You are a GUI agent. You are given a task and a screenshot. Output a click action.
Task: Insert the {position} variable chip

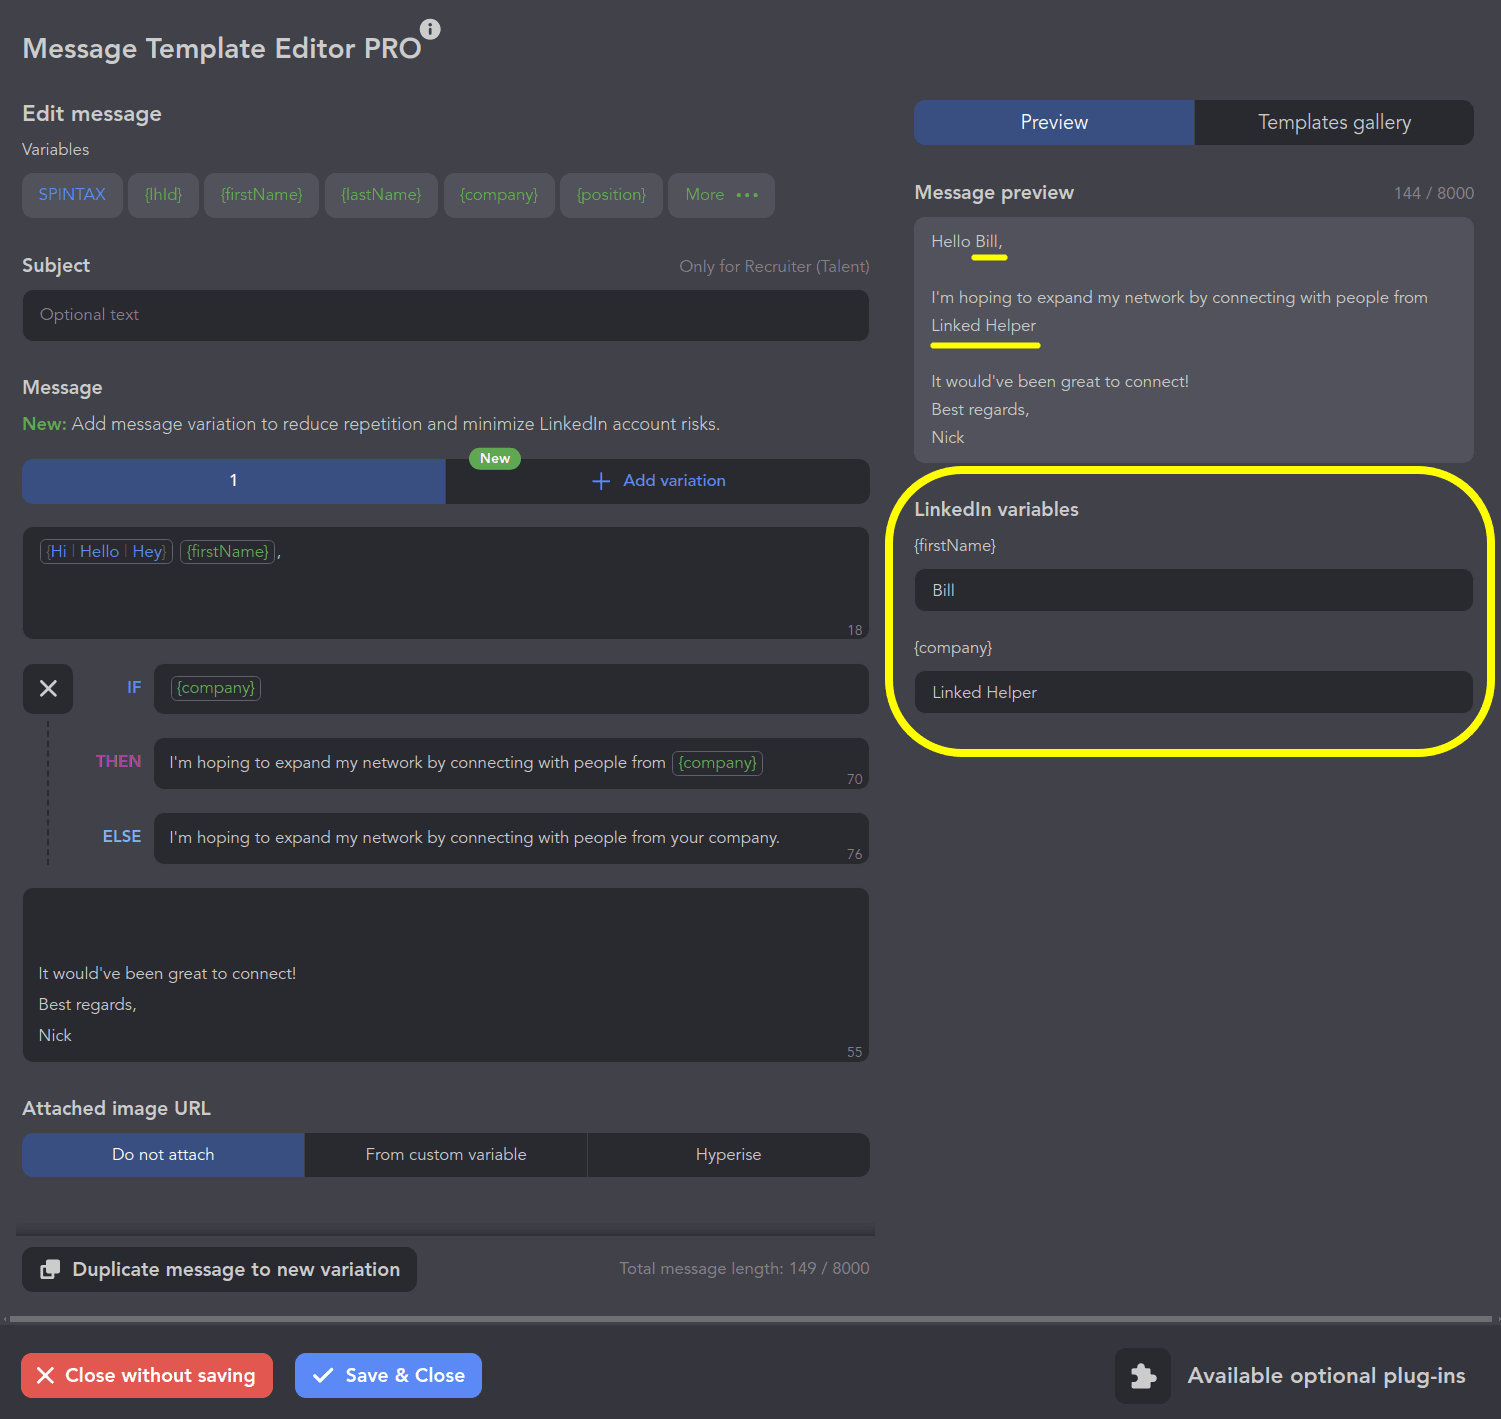[611, 195]
